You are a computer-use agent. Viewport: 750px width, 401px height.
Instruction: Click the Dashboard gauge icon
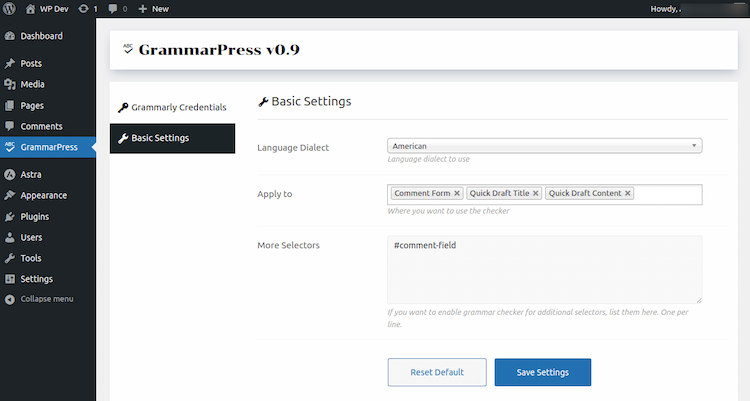pyautogui.click(x=10, y=36)
